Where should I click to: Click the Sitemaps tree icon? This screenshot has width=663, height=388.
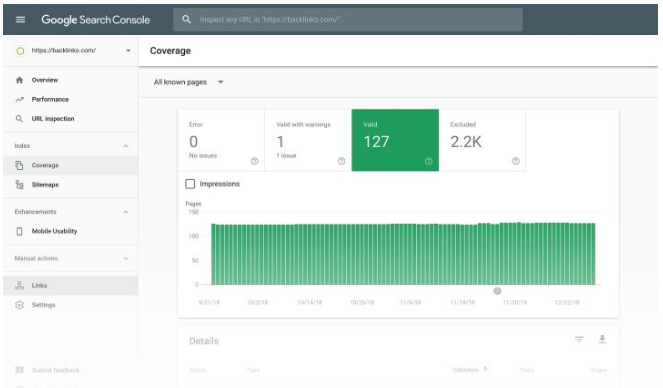[19, 185]
